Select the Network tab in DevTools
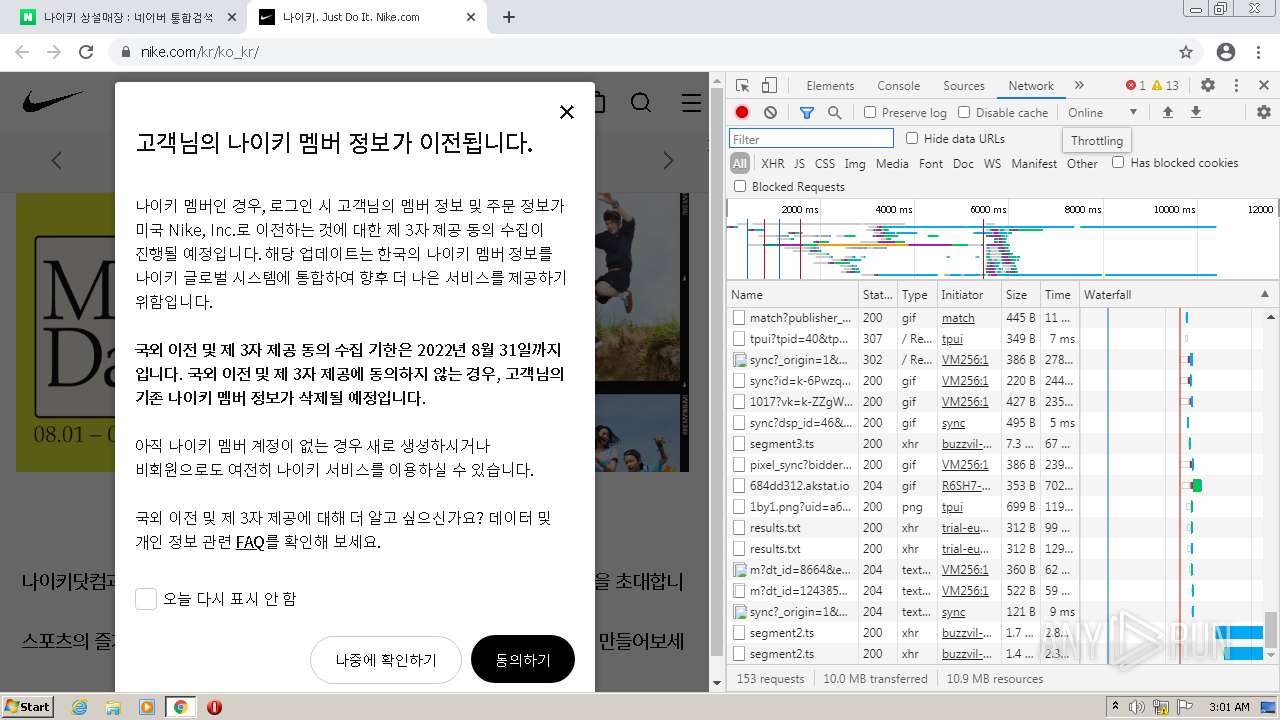The image size is (1280, 720). [x=1031, y=86]
